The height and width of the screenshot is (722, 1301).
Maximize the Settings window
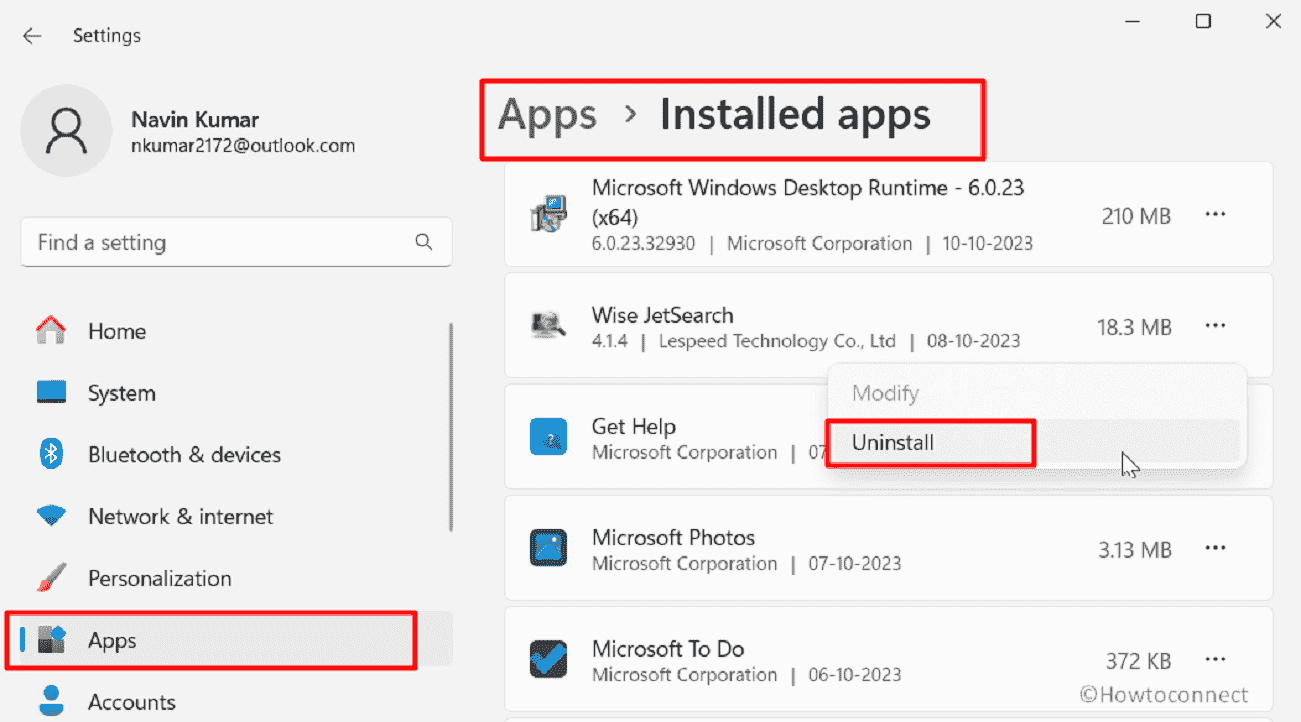(1203, 21)
